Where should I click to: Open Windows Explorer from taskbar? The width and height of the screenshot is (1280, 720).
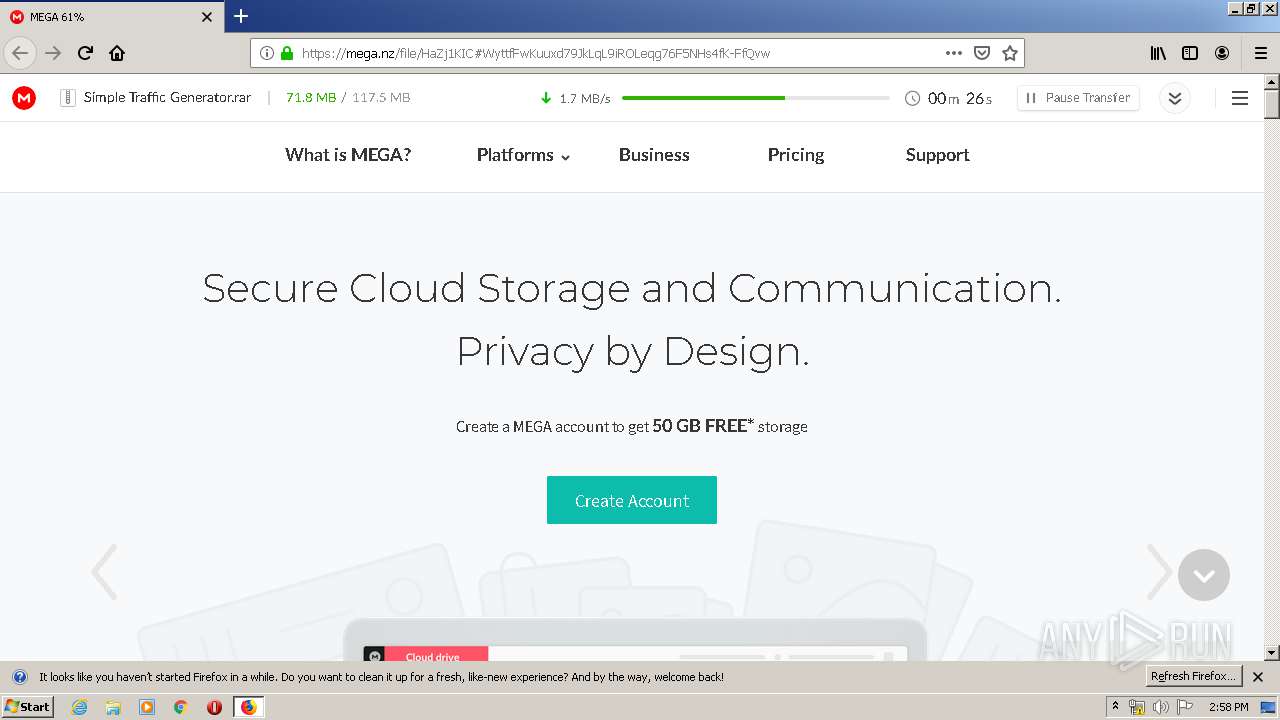113,707
